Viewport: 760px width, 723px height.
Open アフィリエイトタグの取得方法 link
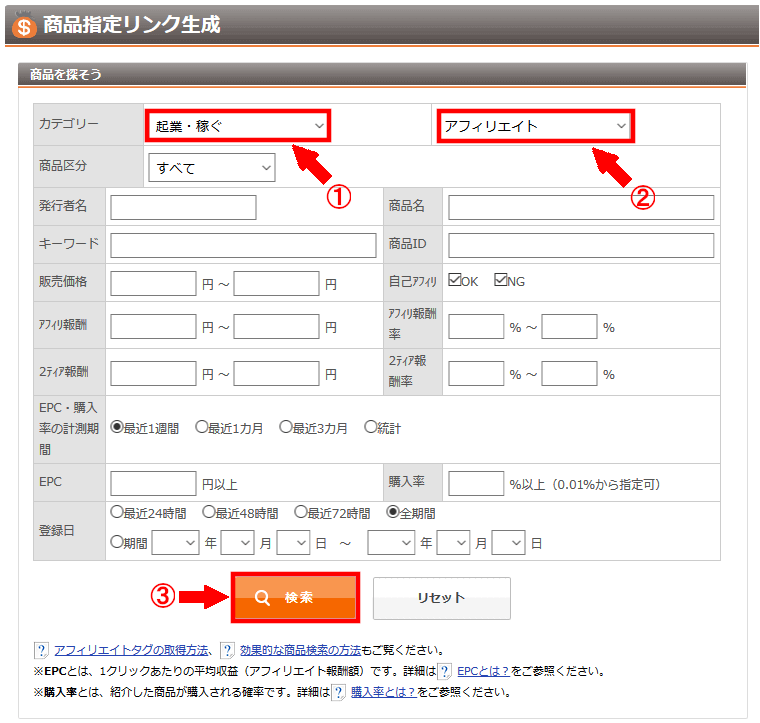pos(131,650)
